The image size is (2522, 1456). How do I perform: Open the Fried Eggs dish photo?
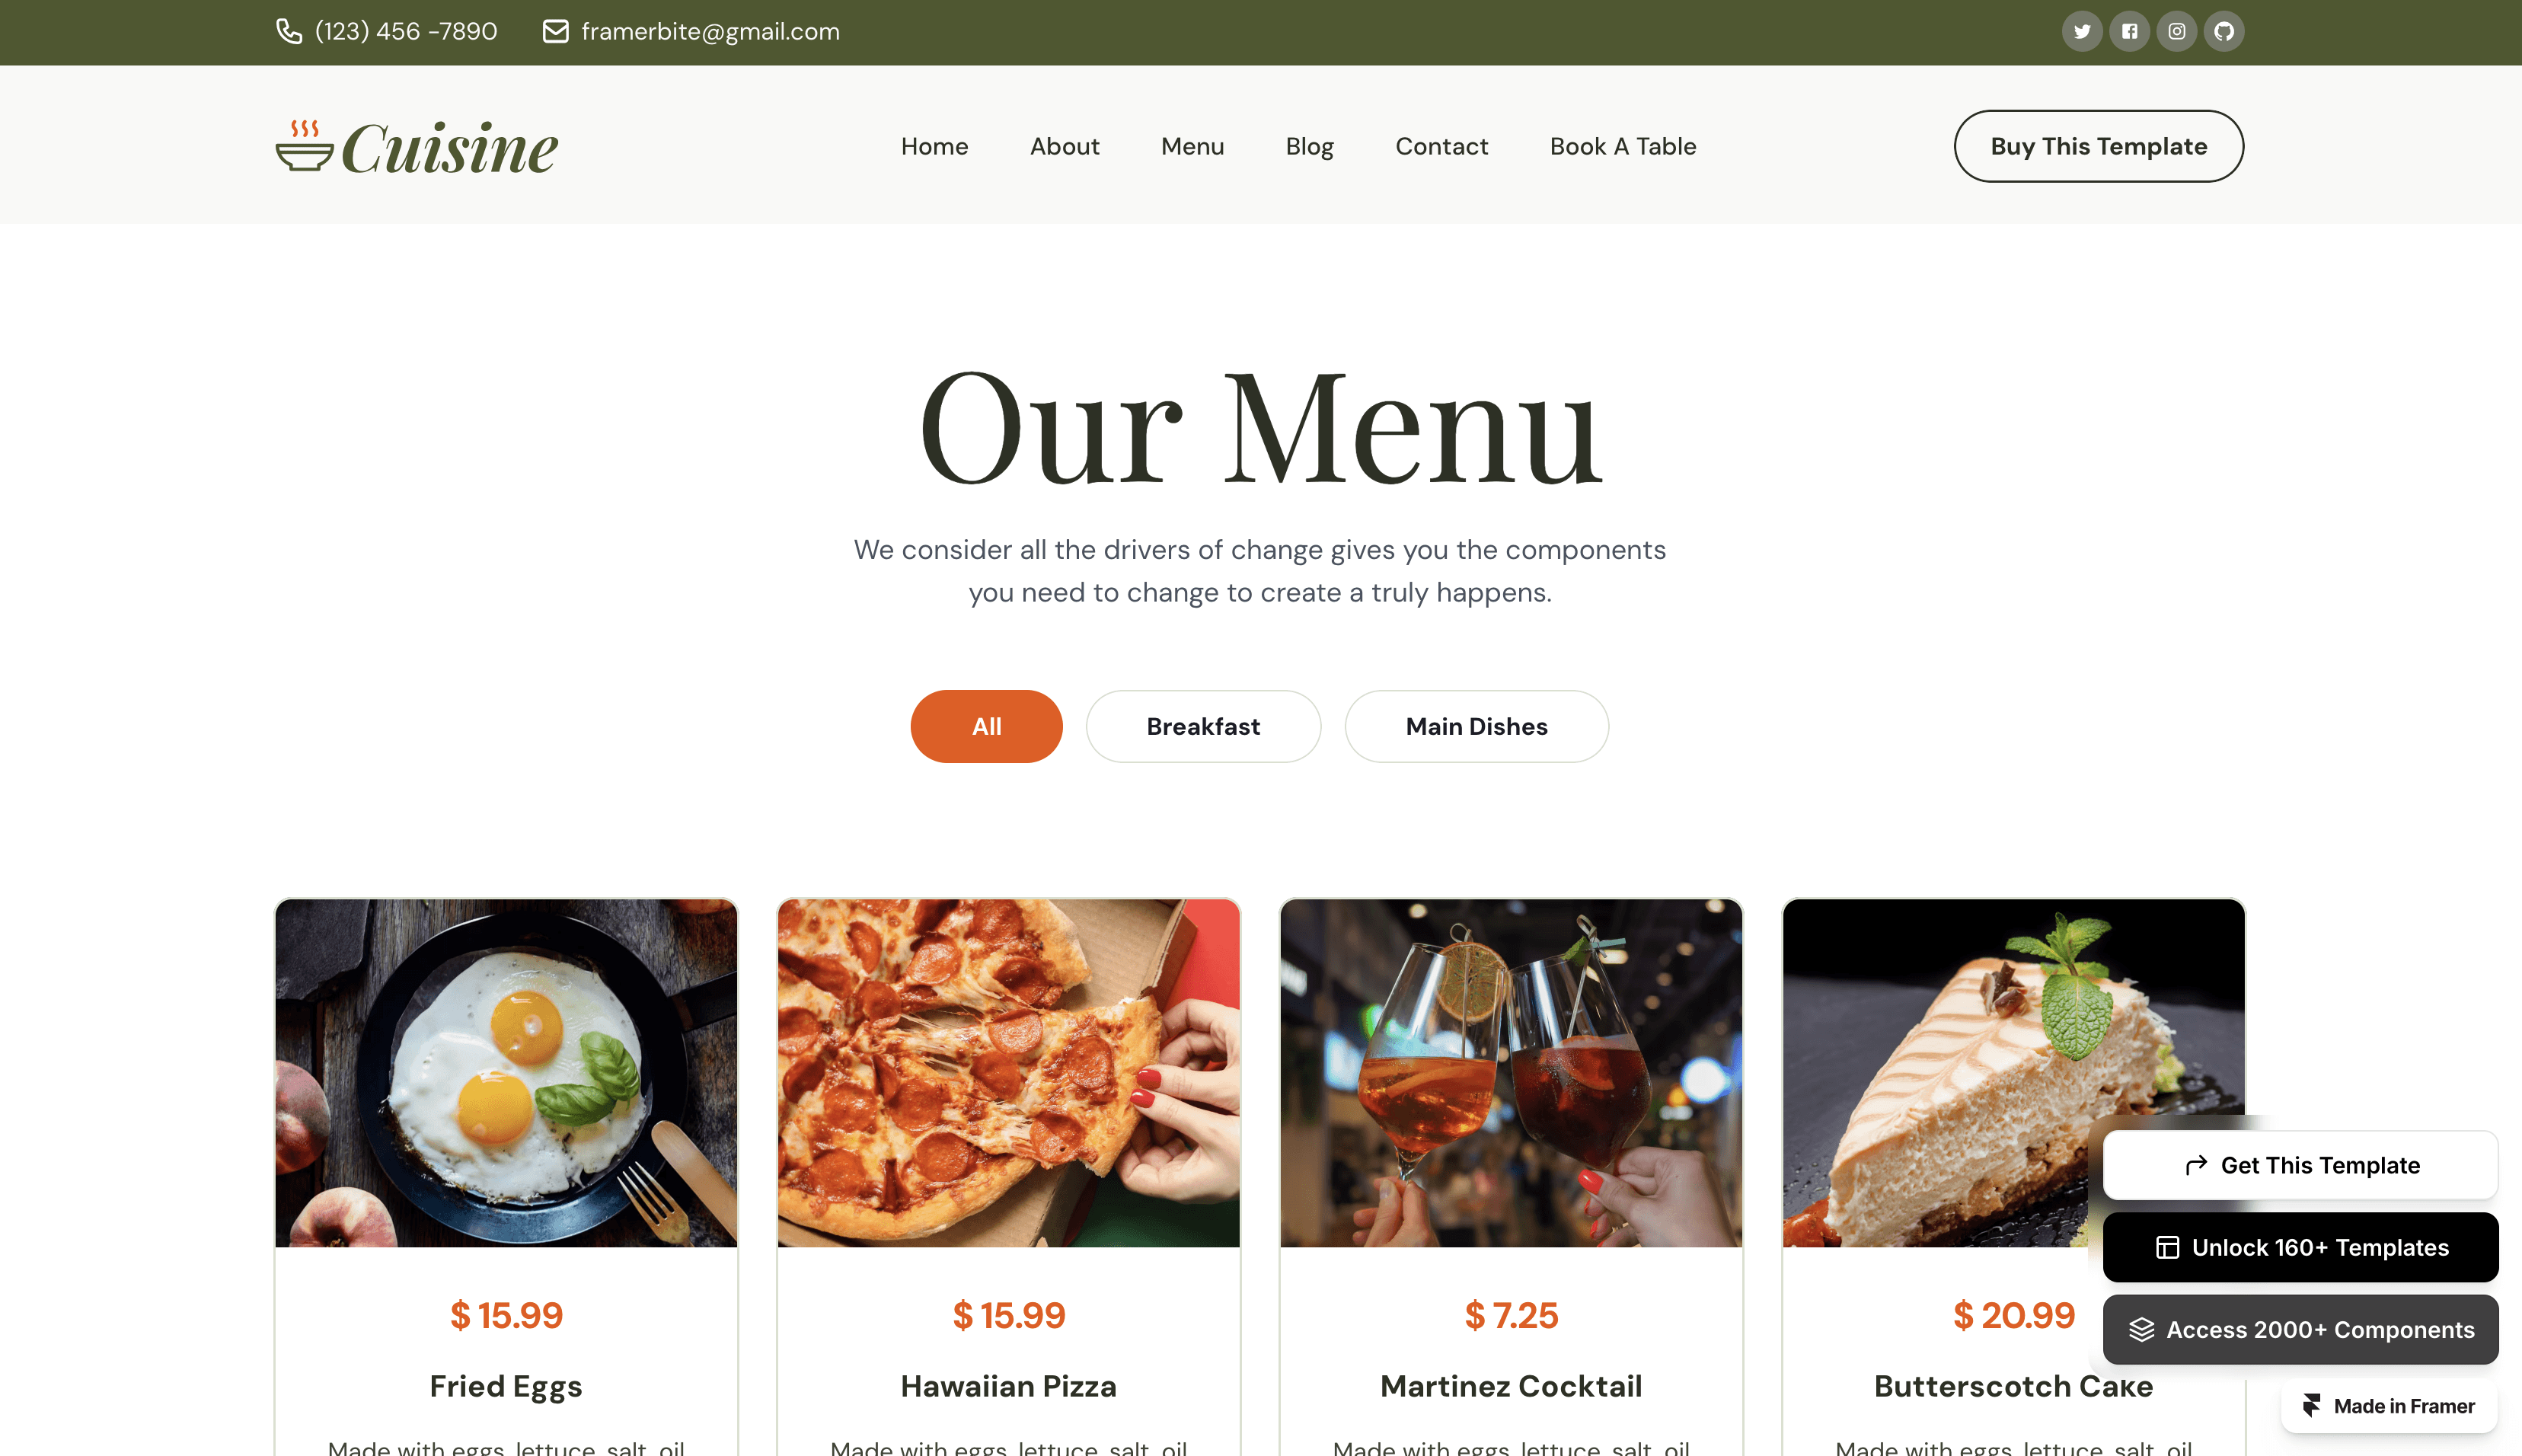[x=506, y=1072]
